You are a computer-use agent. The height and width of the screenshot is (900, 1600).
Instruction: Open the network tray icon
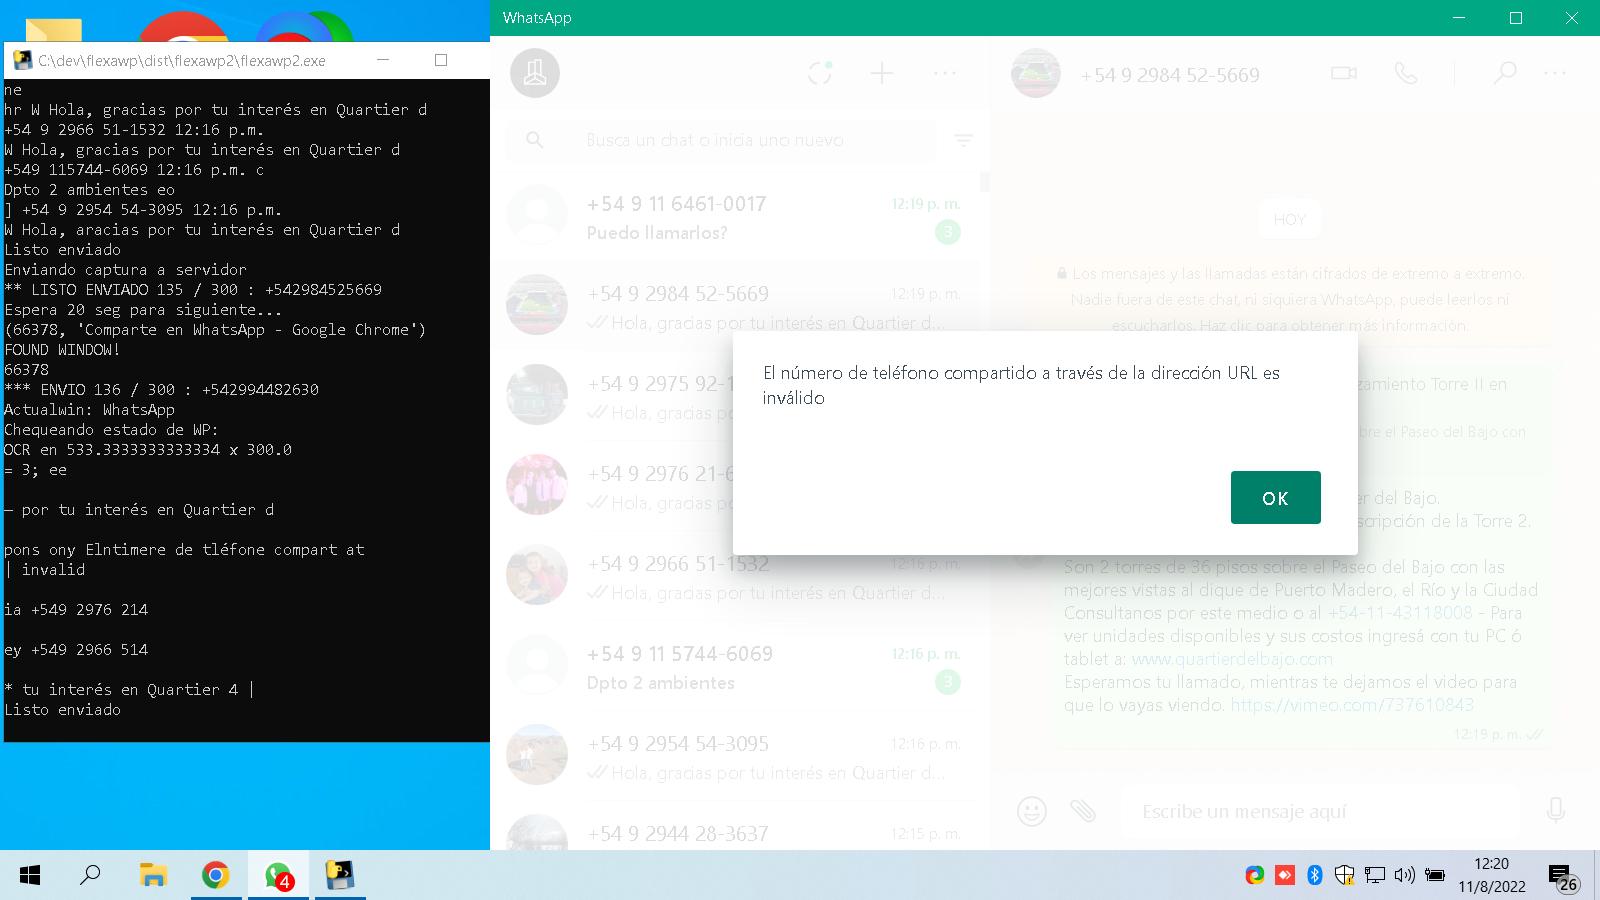pos(1375,875)
